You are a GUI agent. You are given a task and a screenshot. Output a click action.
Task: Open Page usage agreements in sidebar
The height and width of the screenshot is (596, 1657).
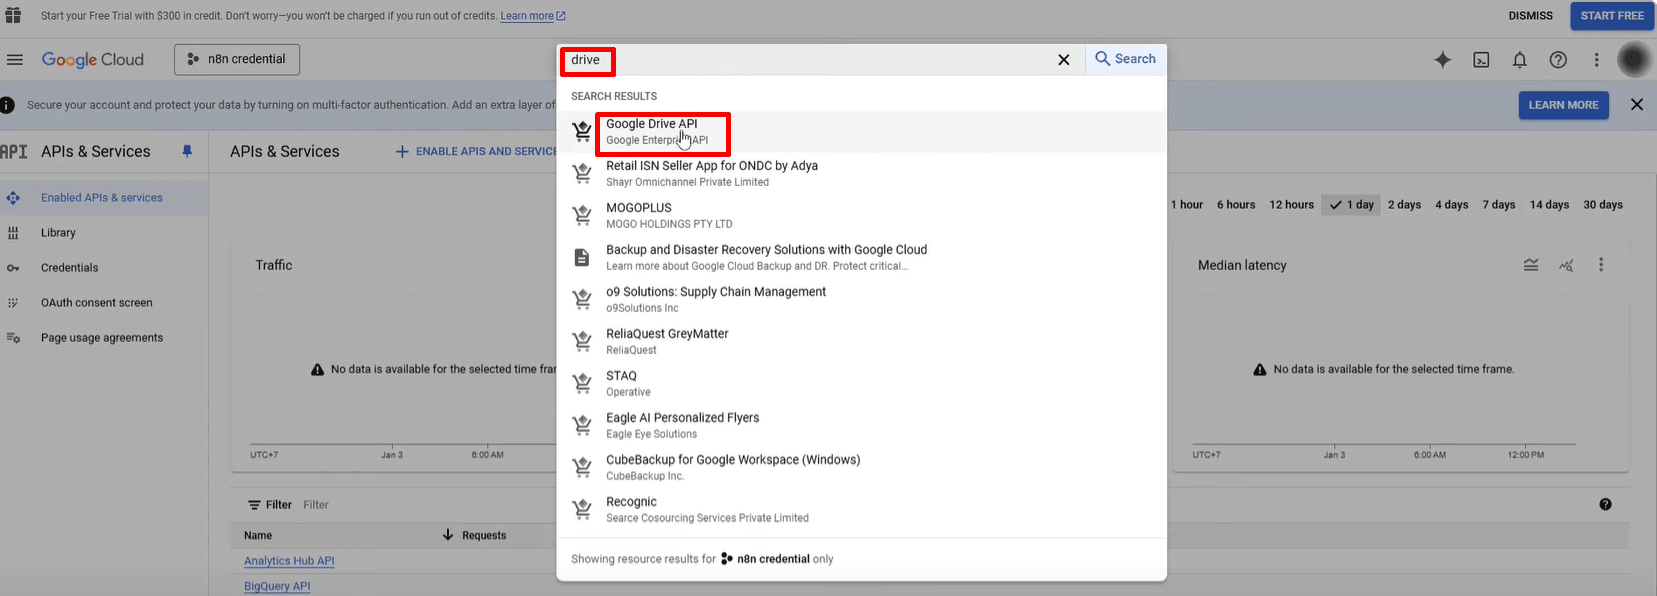coord(102,338)
